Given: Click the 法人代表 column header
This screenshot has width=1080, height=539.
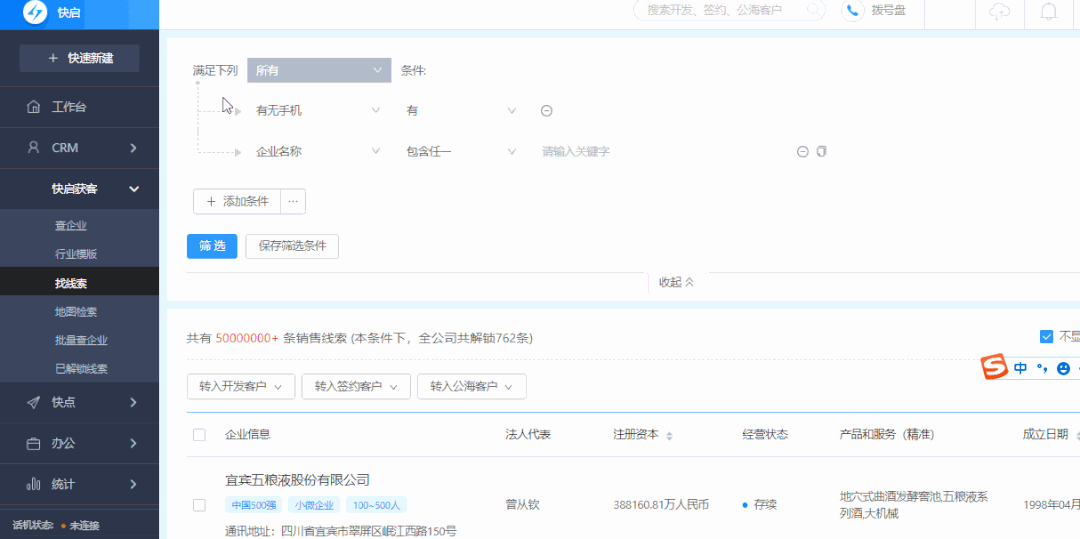Looking at the screenshot, I should tap(528, 434).
